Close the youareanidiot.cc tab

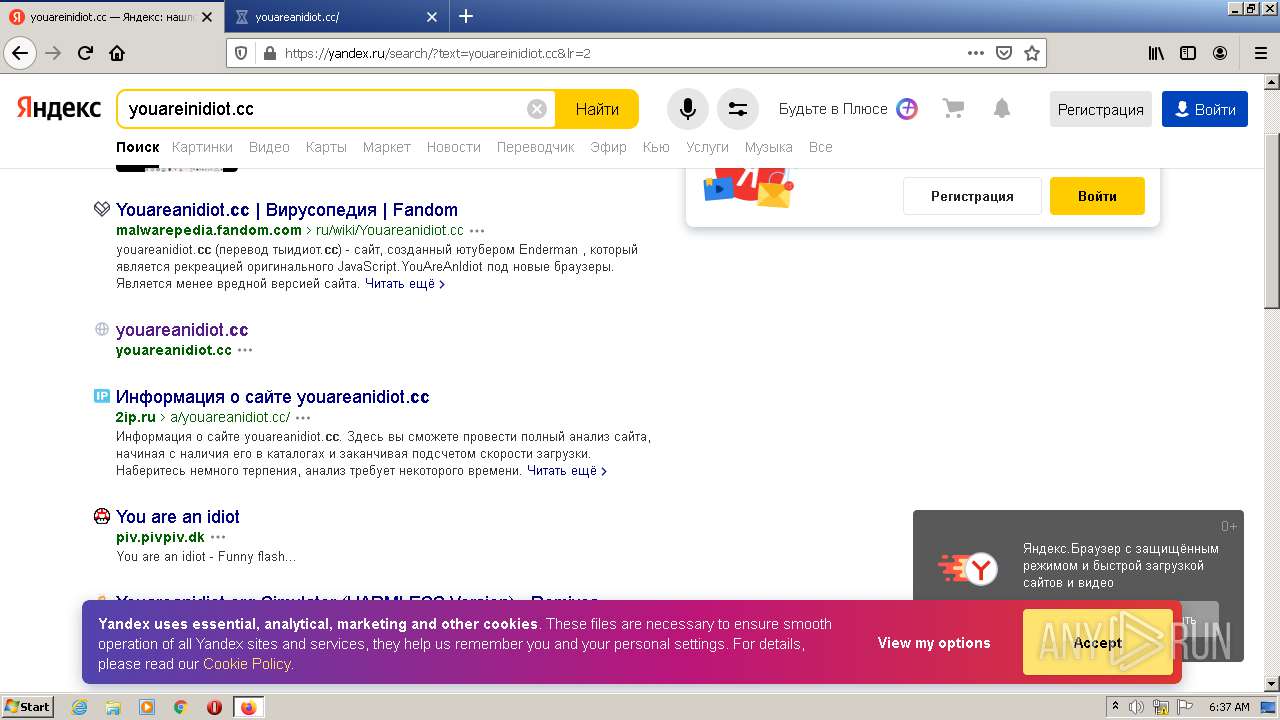click(432, 17)
